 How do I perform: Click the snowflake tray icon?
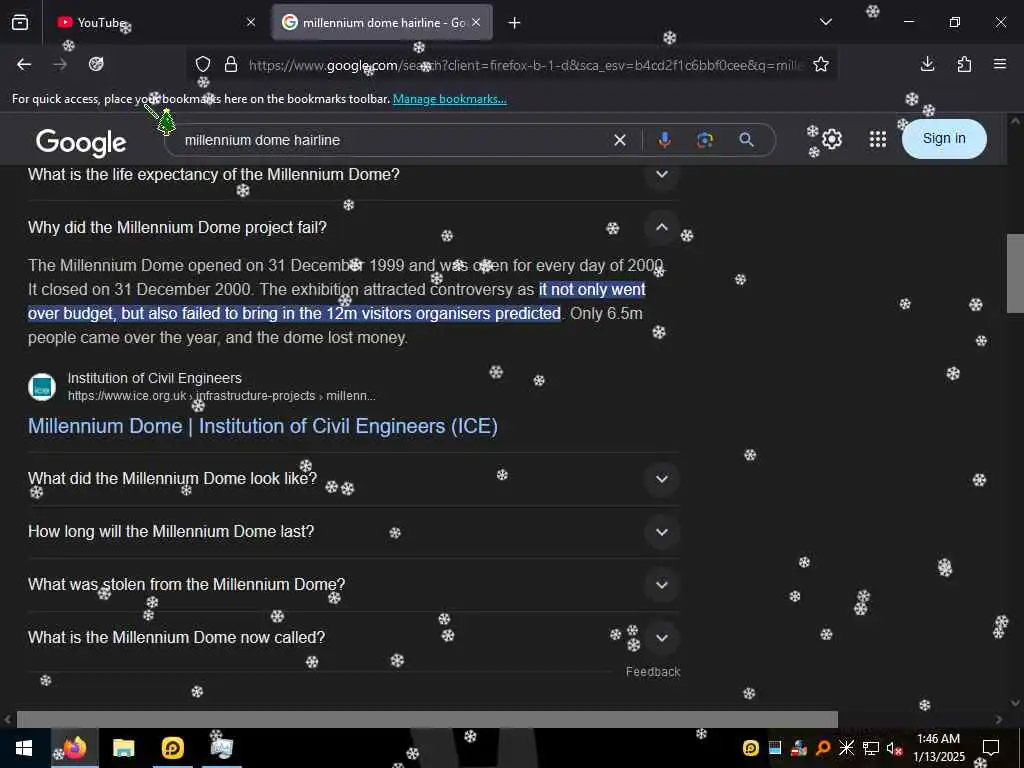[846, 748]
